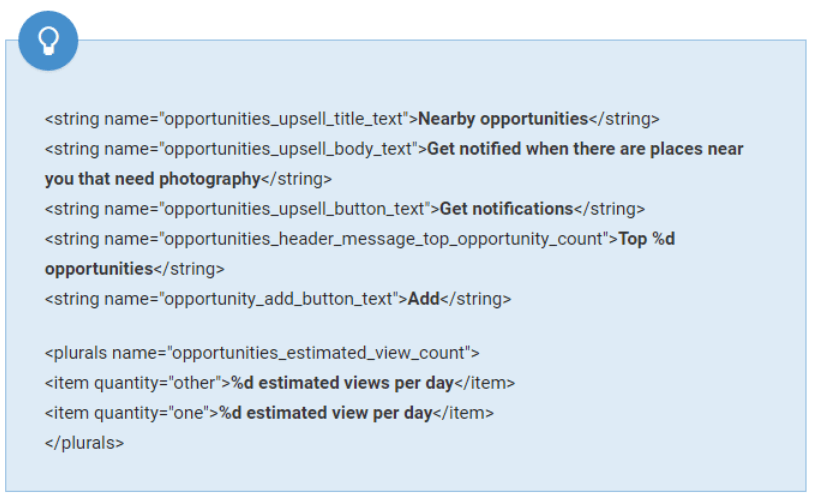Click the bold "Add" string value

(424, 299)
